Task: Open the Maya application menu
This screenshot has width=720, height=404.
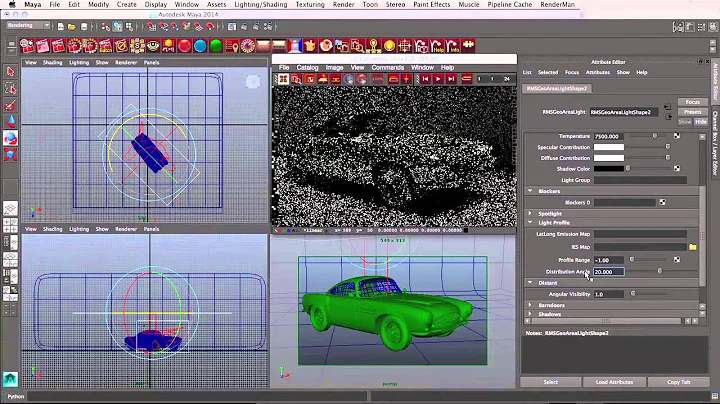Action: click(x=32, y=4)
